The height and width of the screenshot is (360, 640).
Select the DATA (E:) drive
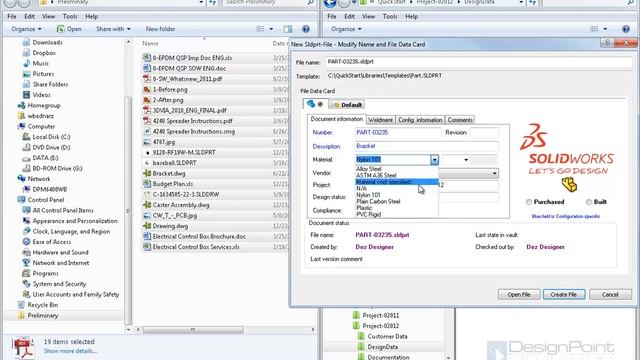point(45,158)
